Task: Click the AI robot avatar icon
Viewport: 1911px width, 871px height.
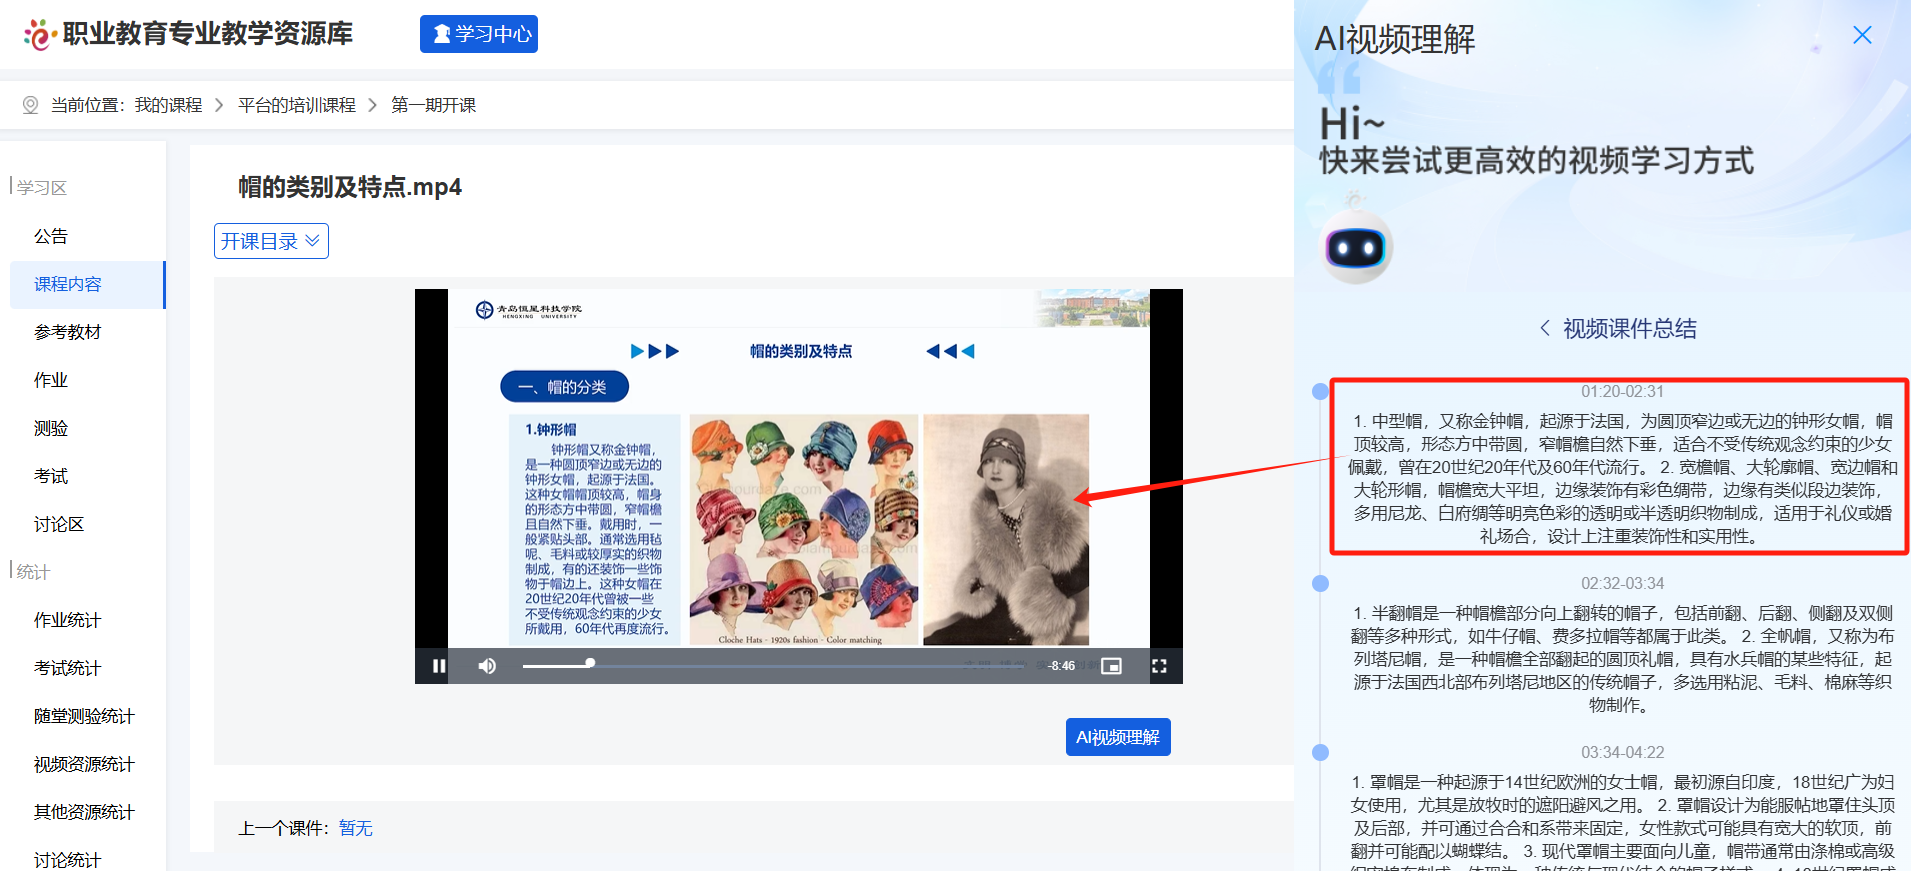Action: 1355,247
